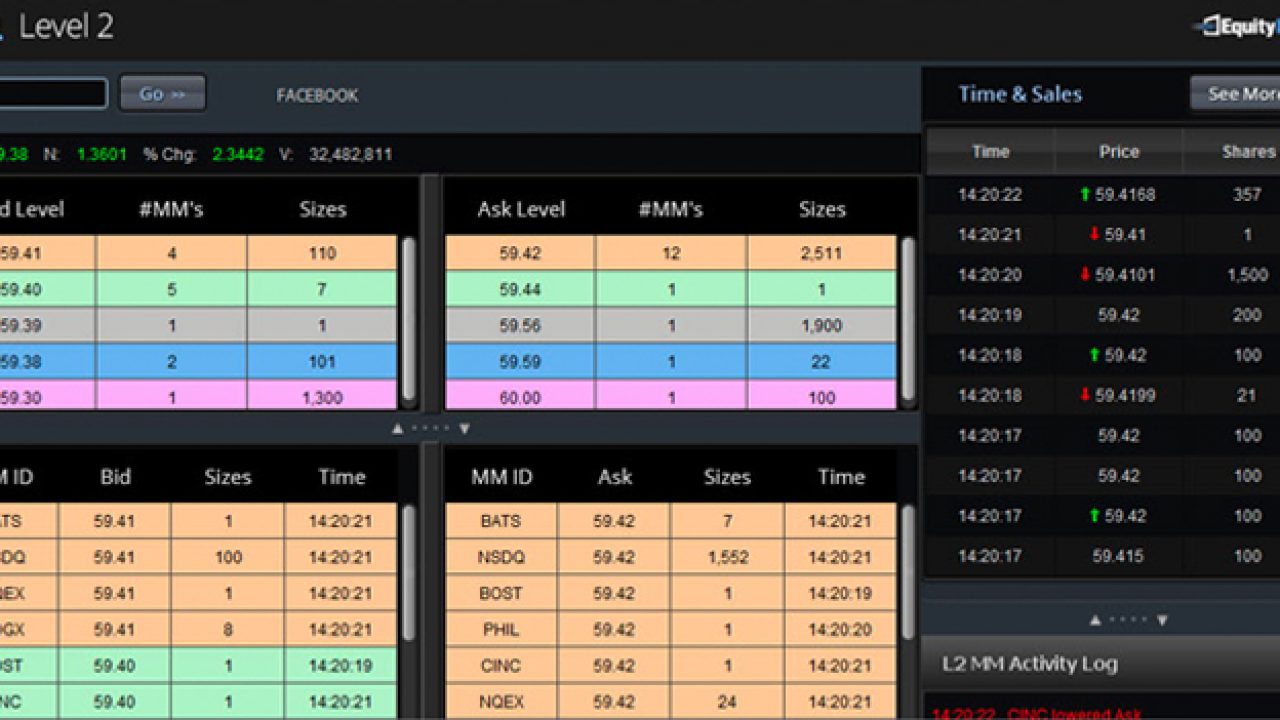The width and height of the screenshot is (1280, 720).
Task: Click the size 110 cell in the Bid Level table
Action: click(322, 253)
